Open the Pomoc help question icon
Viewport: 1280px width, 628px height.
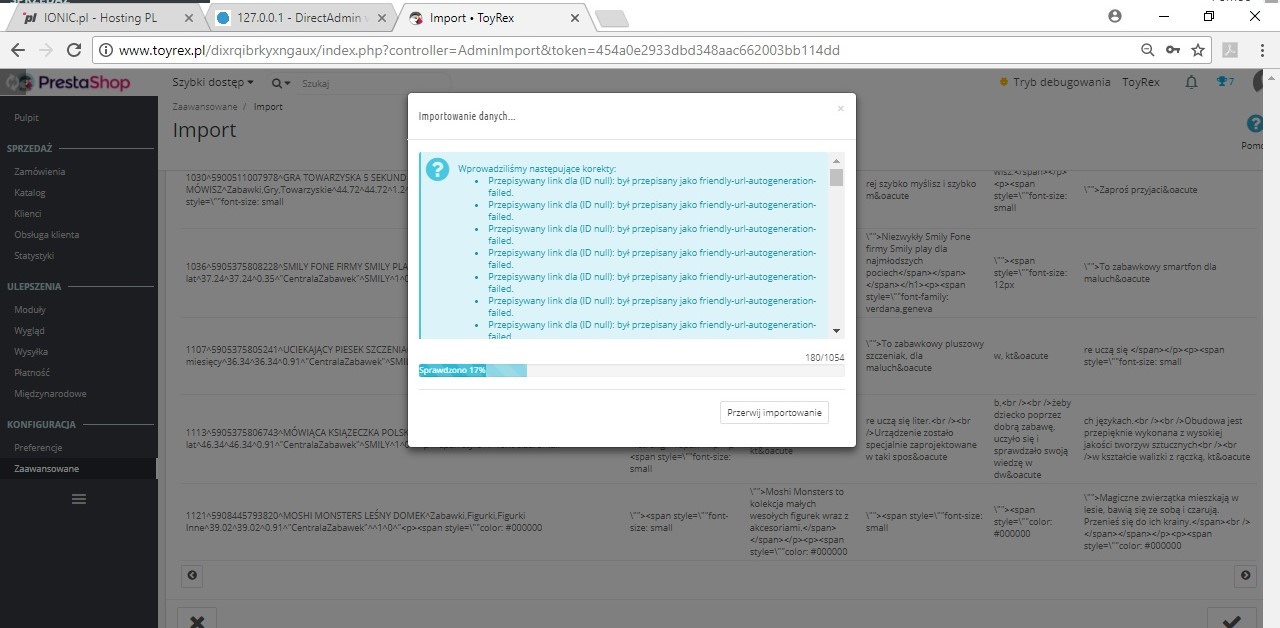pos(1254,124)
